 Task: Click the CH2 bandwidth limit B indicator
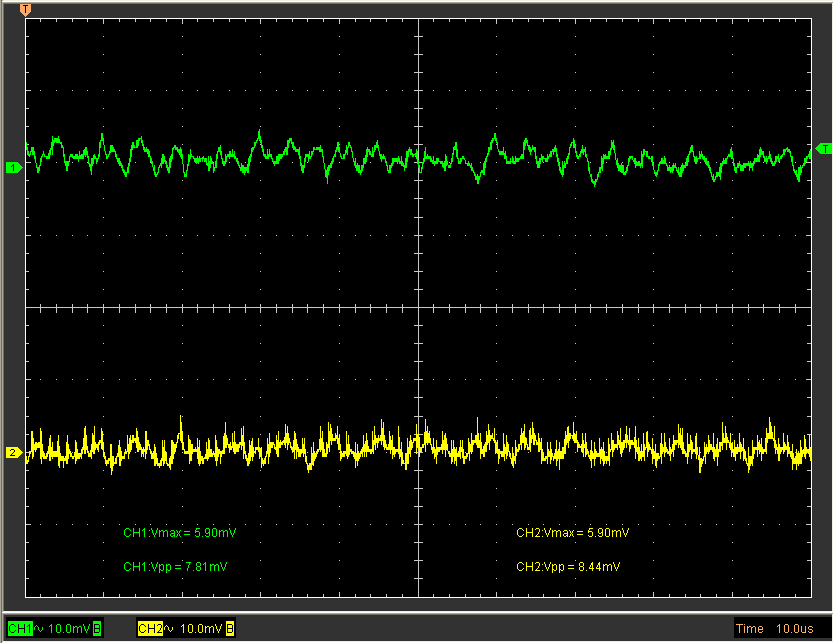[229, 629]
